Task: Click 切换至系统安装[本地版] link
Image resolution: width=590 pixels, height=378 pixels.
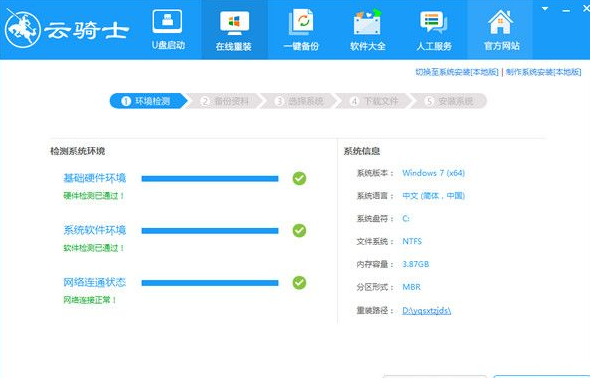Action: pyautogui.click(x=457, y=72)
